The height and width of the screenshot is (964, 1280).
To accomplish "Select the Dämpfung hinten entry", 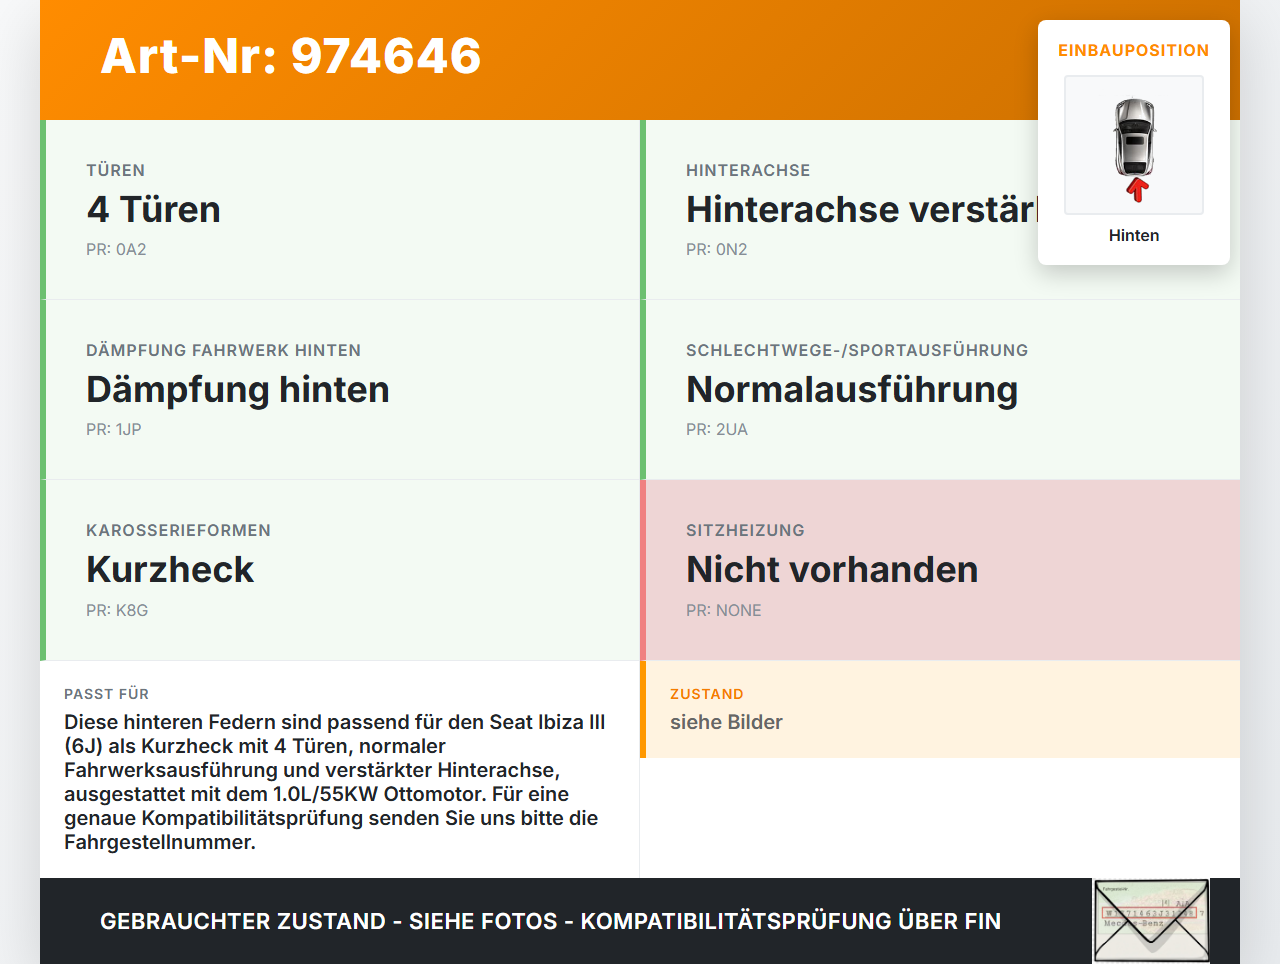I will (x=340, y=390).
